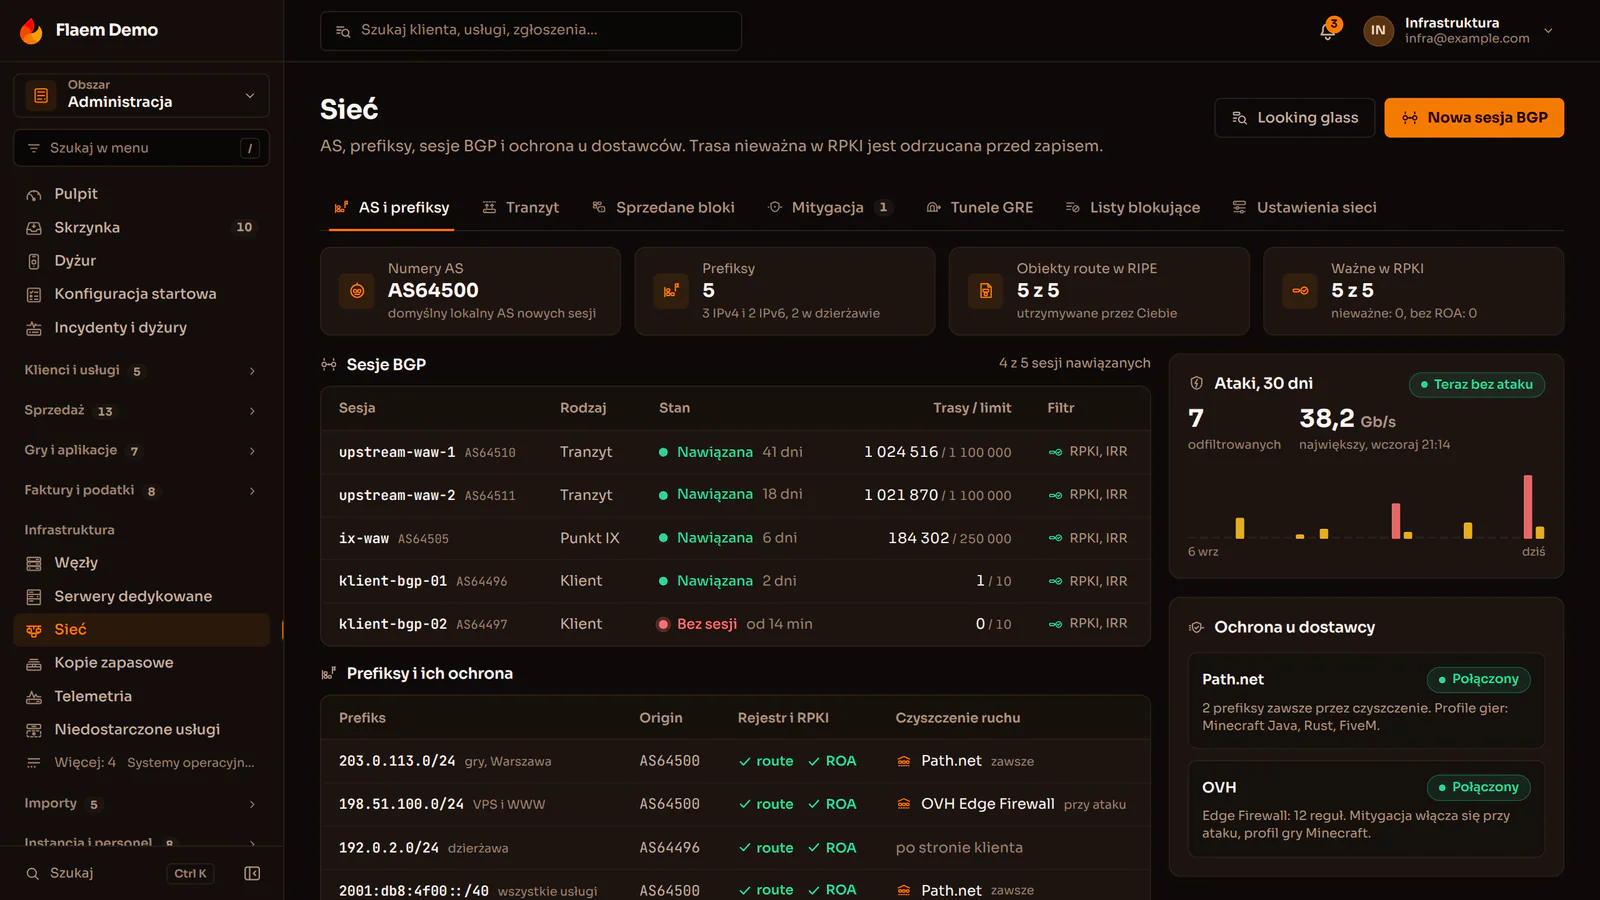
Task: Expand the Sprzedaż menu section
Action: 141,411
